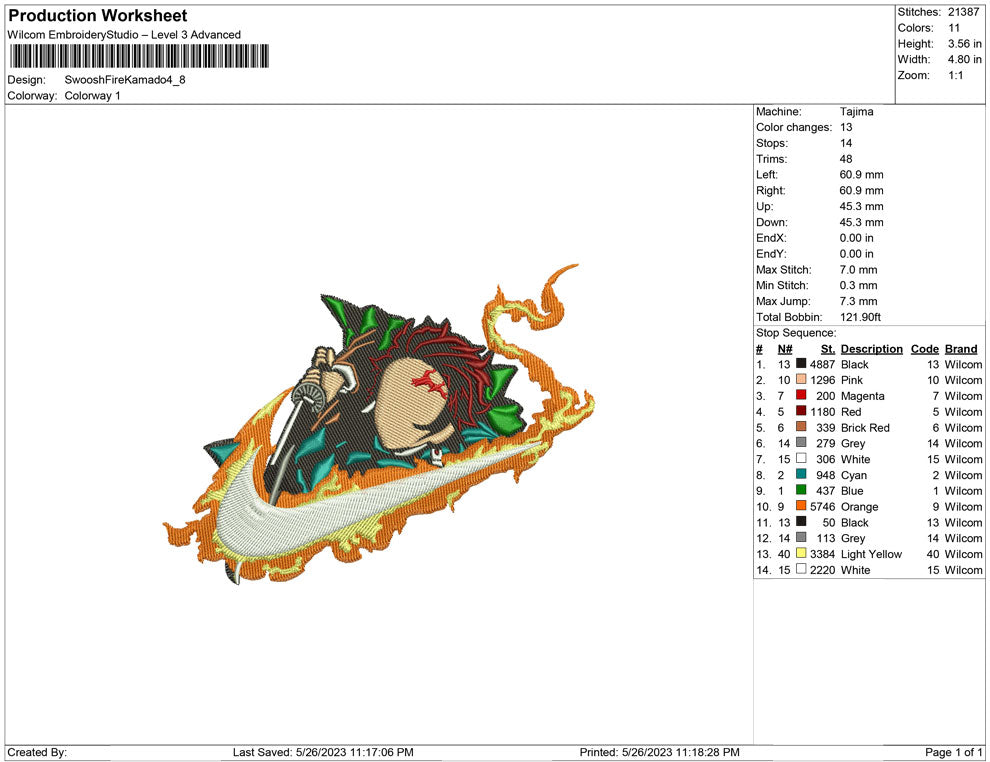This screenshot has height=762, width=990.
Task: Click the Description column header
Action: pyautogui.click(x=871, y=349)
